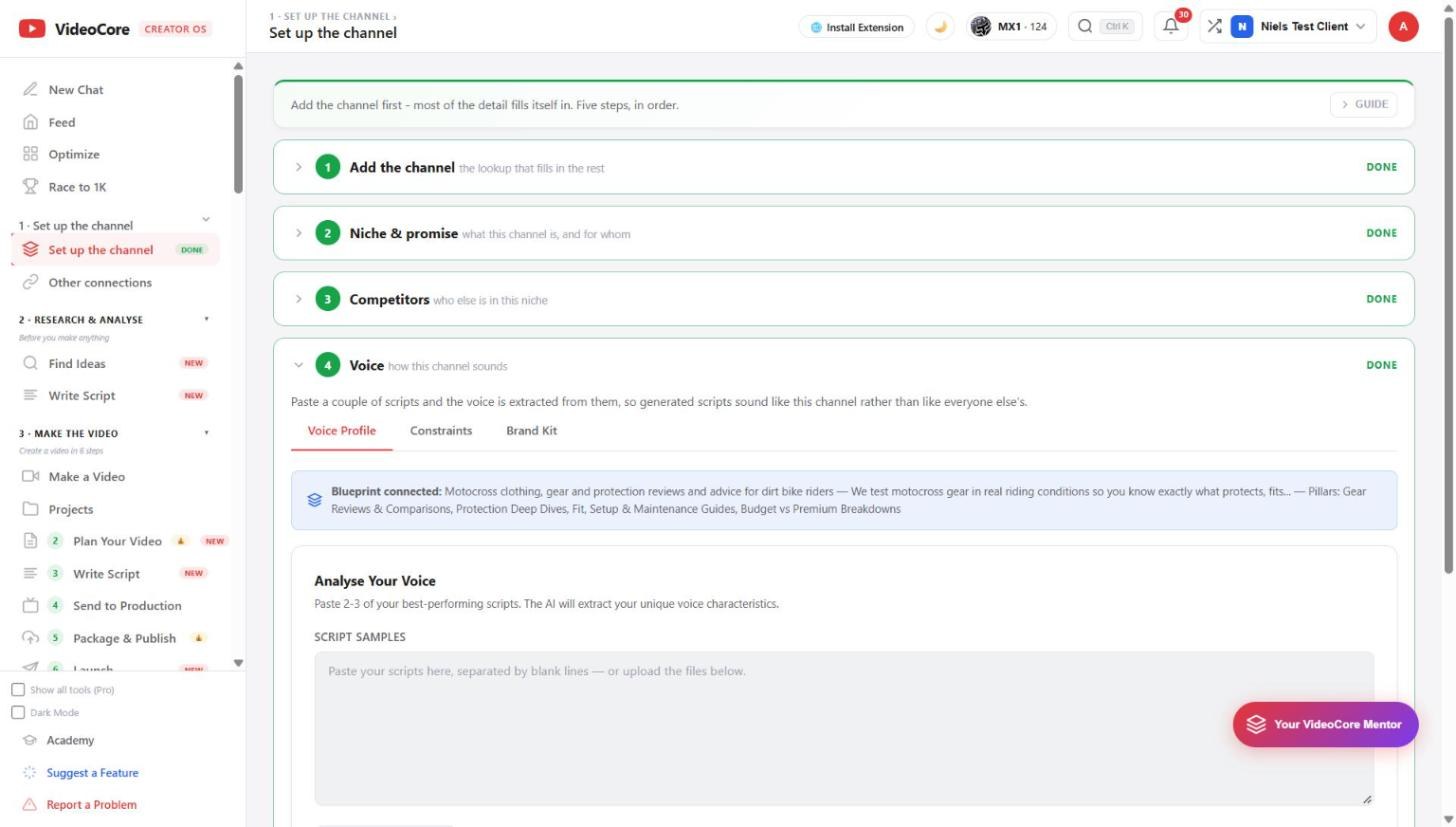Check the Dark Mode checkbox
1456x827 pixels.
(18, 713)
